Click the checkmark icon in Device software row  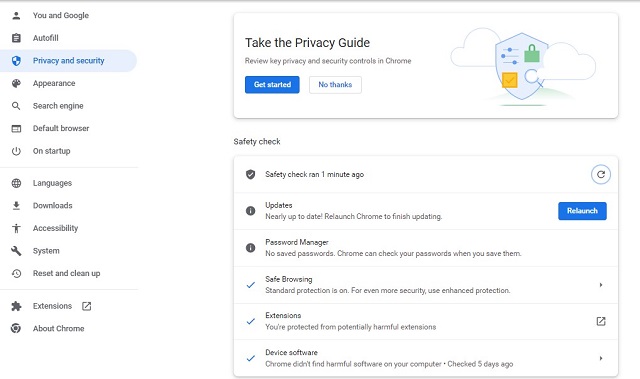[x=251, y=358]
